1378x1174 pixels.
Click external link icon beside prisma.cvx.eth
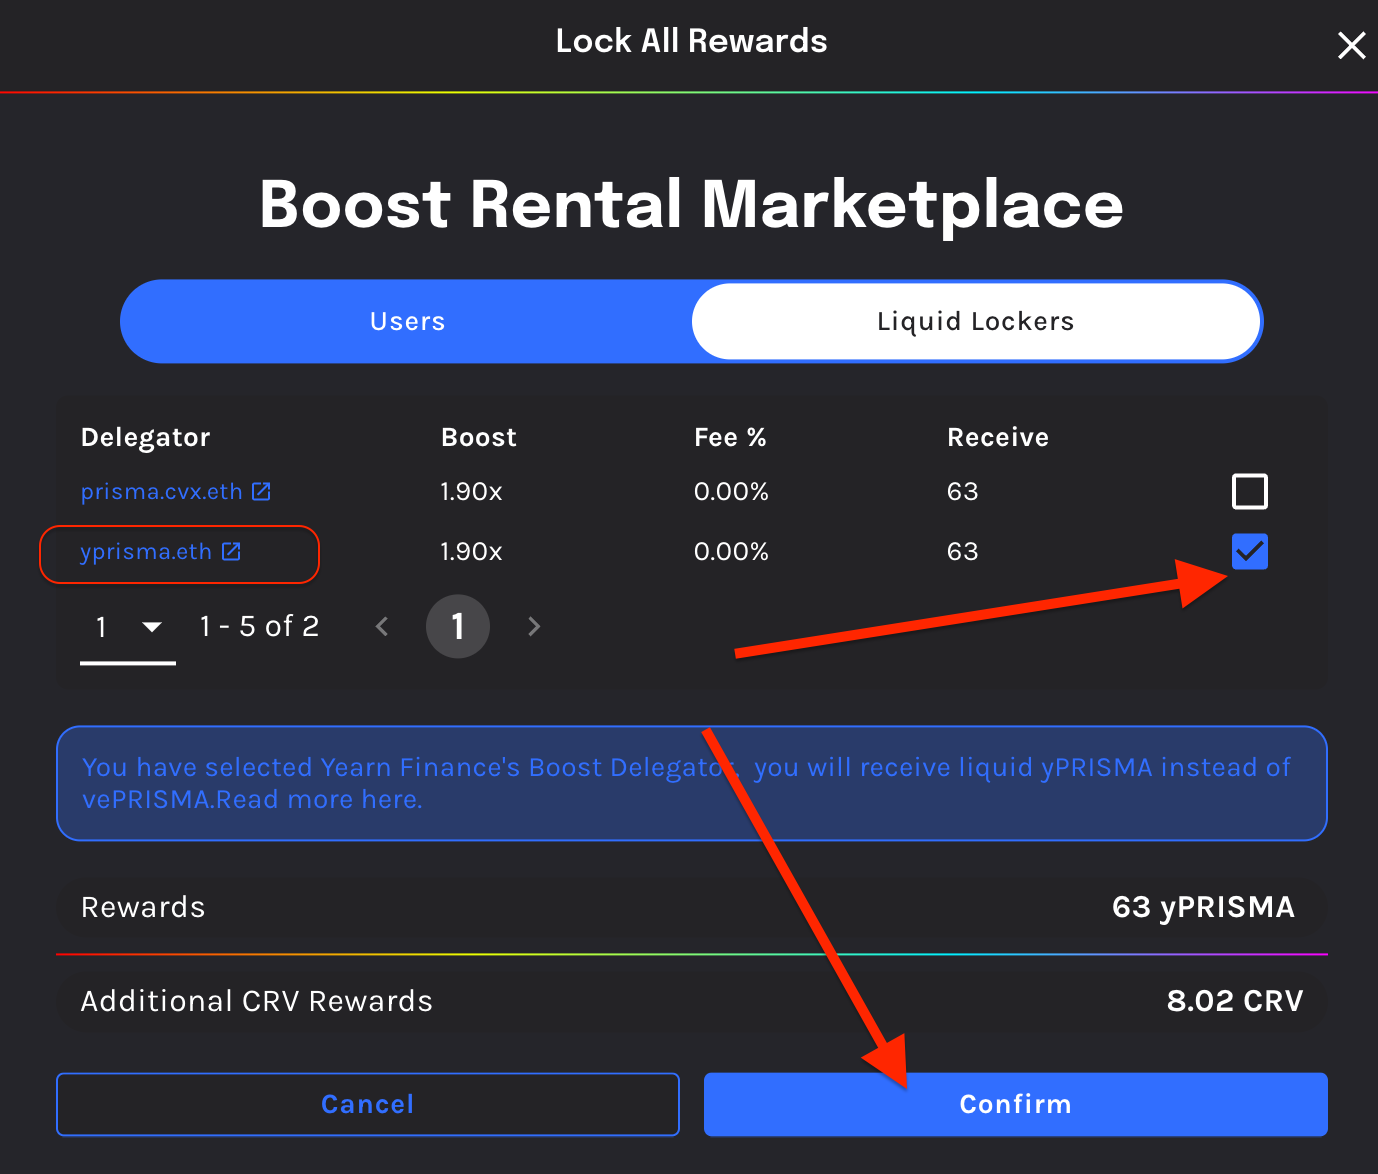(261, 491)
